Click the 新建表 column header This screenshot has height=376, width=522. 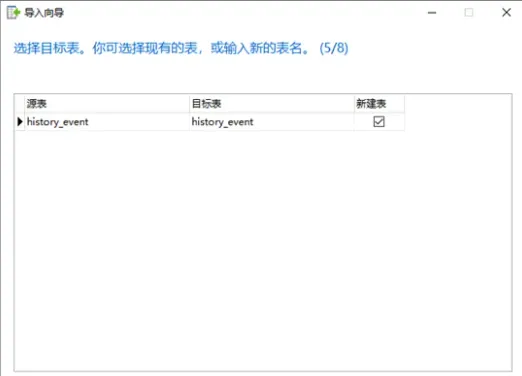click(x=379, y=104)
